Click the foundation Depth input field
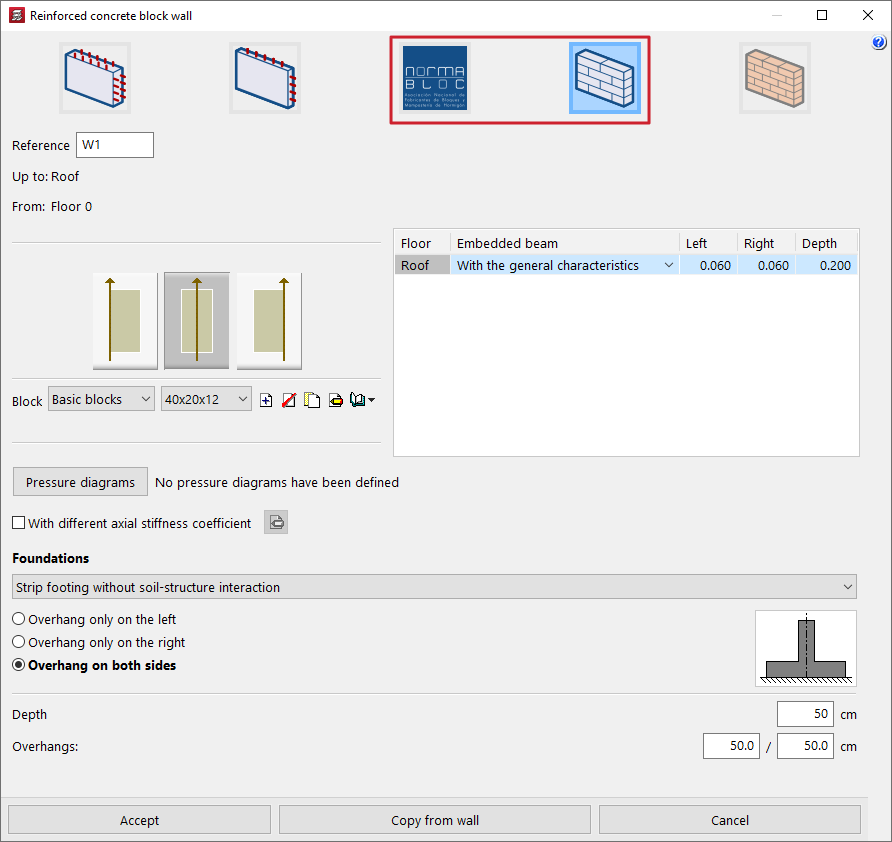Screen dimensions: 892x842 pyautogui.click(x=805, y=714)
